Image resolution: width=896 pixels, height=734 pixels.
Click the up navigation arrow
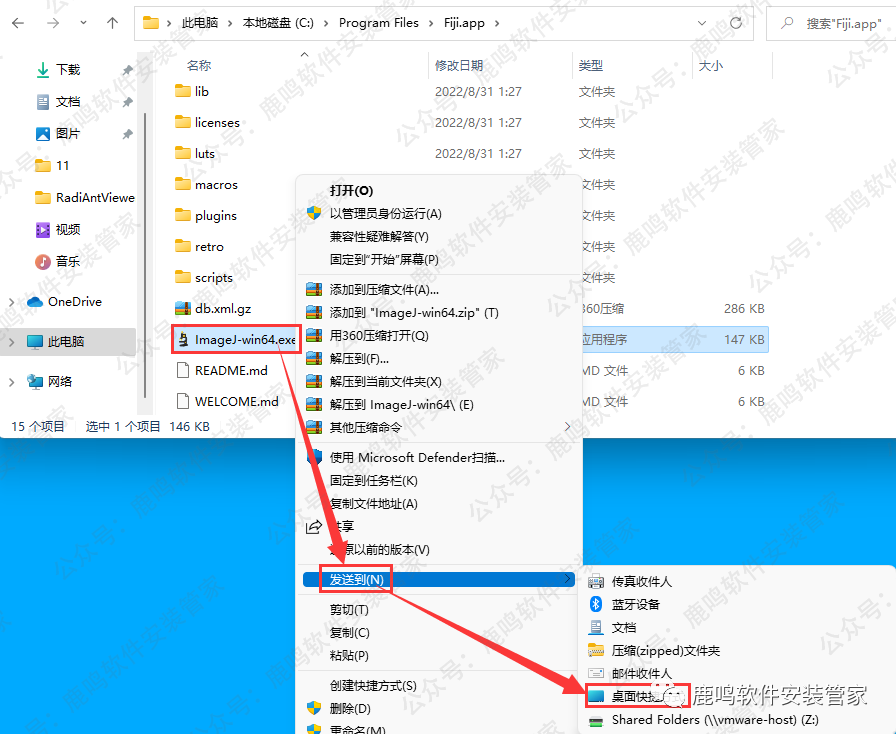click(x=111, y=22)
